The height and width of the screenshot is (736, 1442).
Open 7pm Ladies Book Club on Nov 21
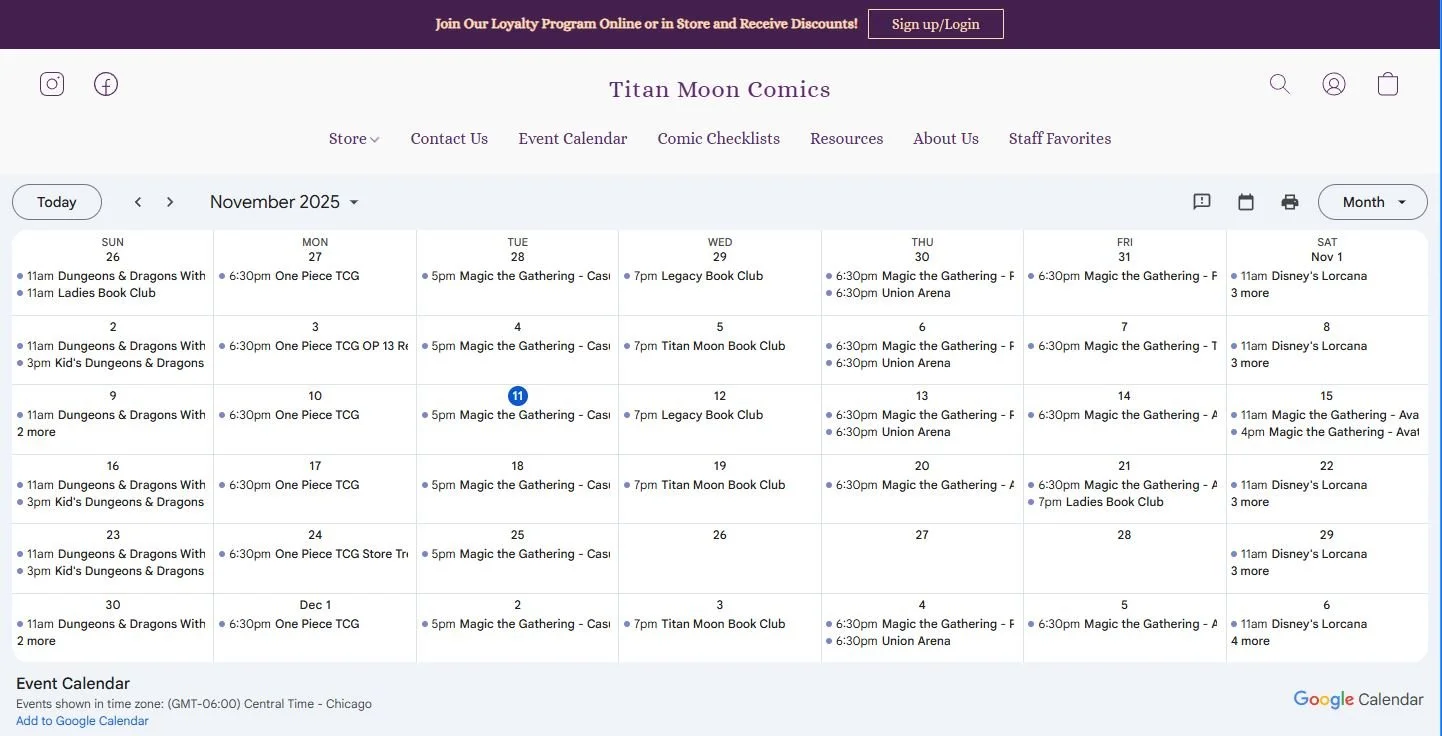click(x=1124, y=502)
